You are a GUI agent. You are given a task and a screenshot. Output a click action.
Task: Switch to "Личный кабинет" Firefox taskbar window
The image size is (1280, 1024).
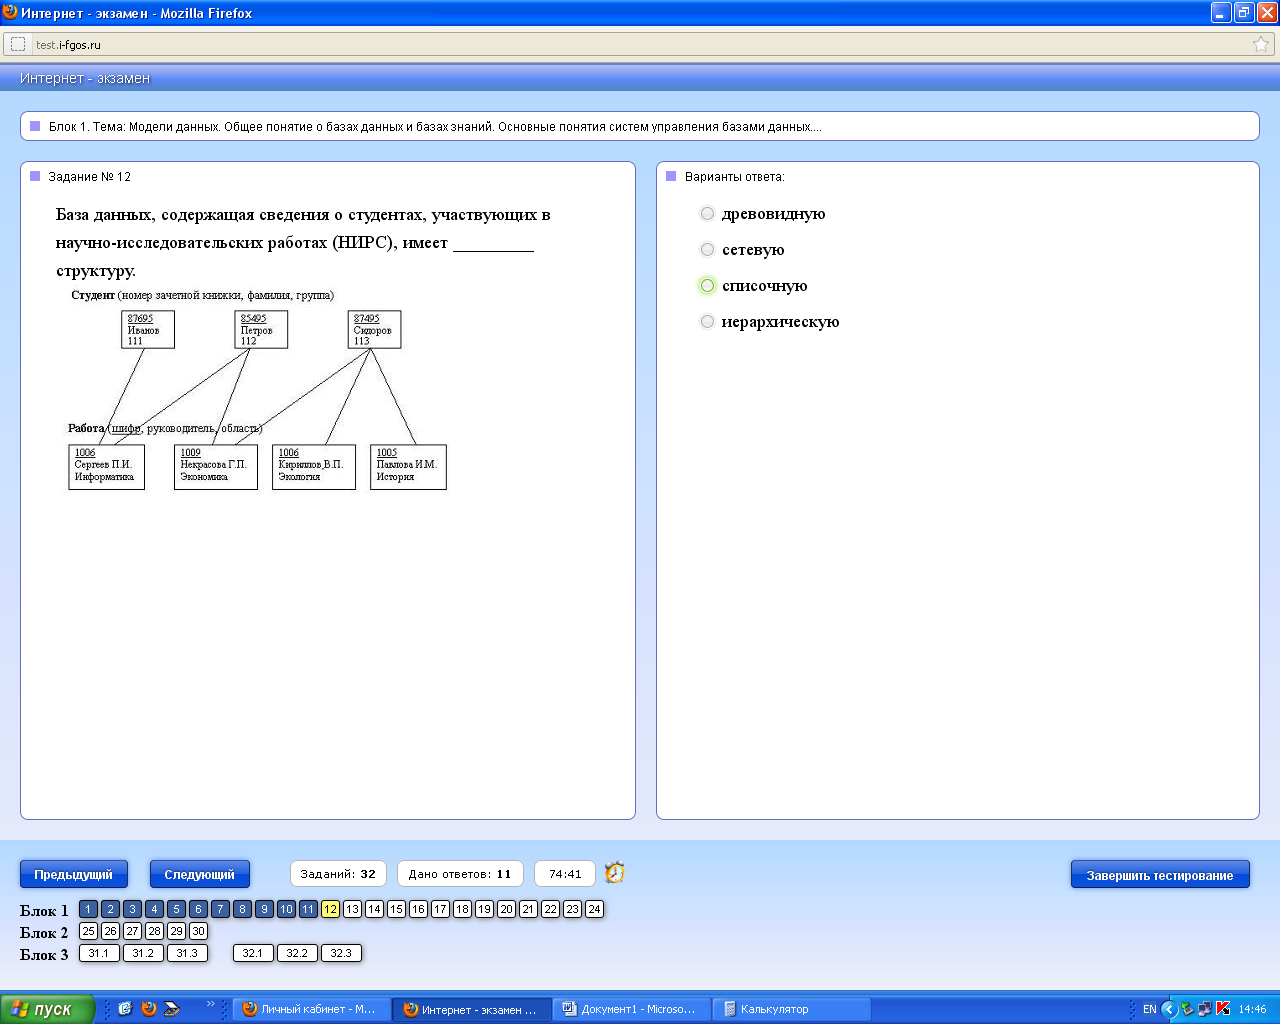[312, 1009]
